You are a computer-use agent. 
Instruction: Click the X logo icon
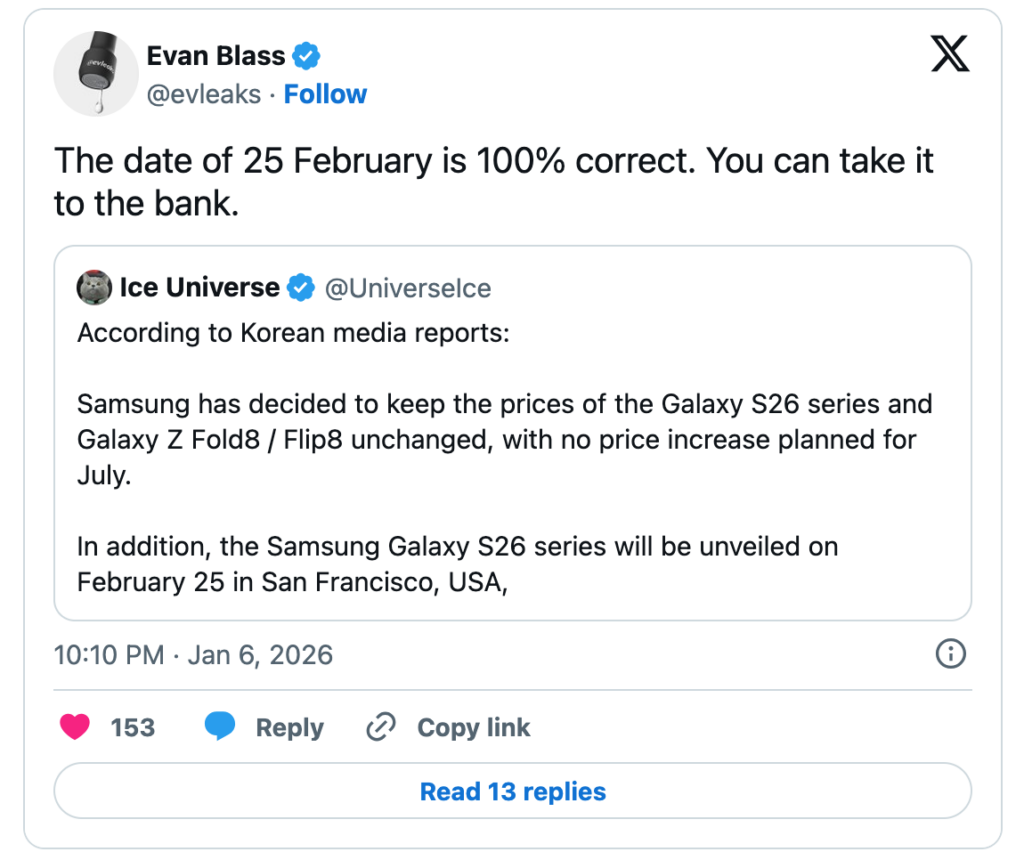pos(949,54)
